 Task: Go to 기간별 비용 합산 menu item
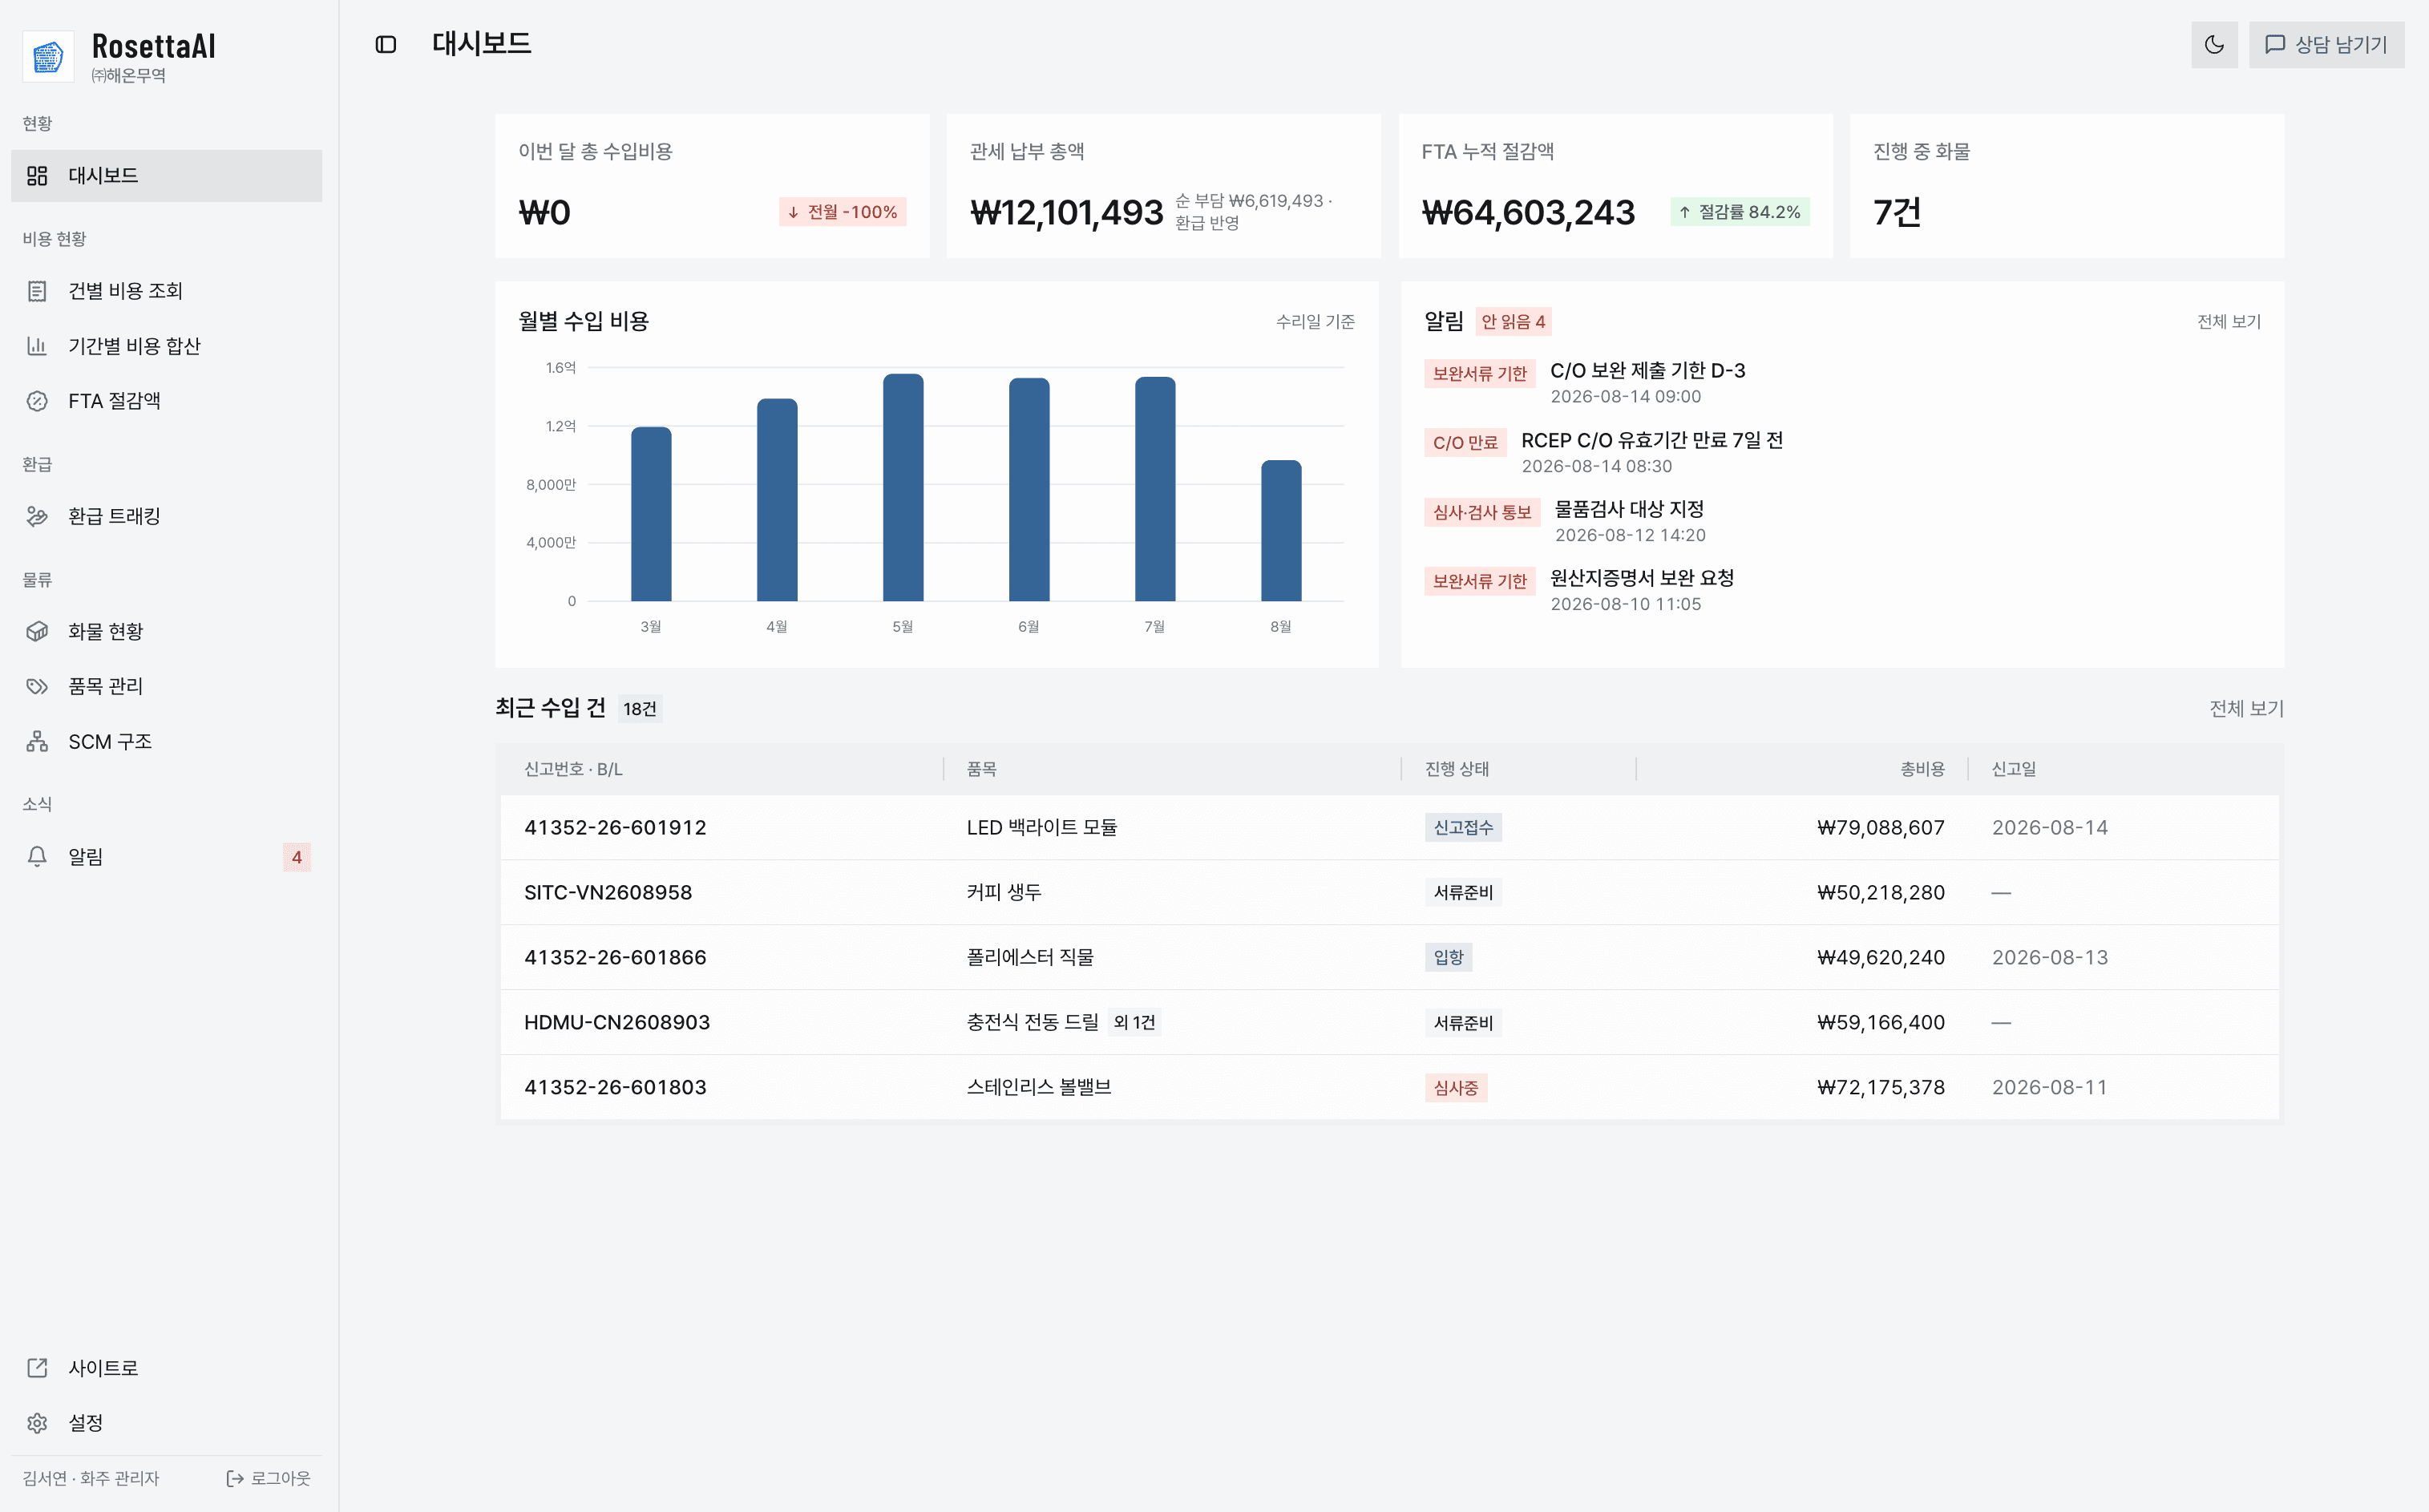tap(167, 346)
